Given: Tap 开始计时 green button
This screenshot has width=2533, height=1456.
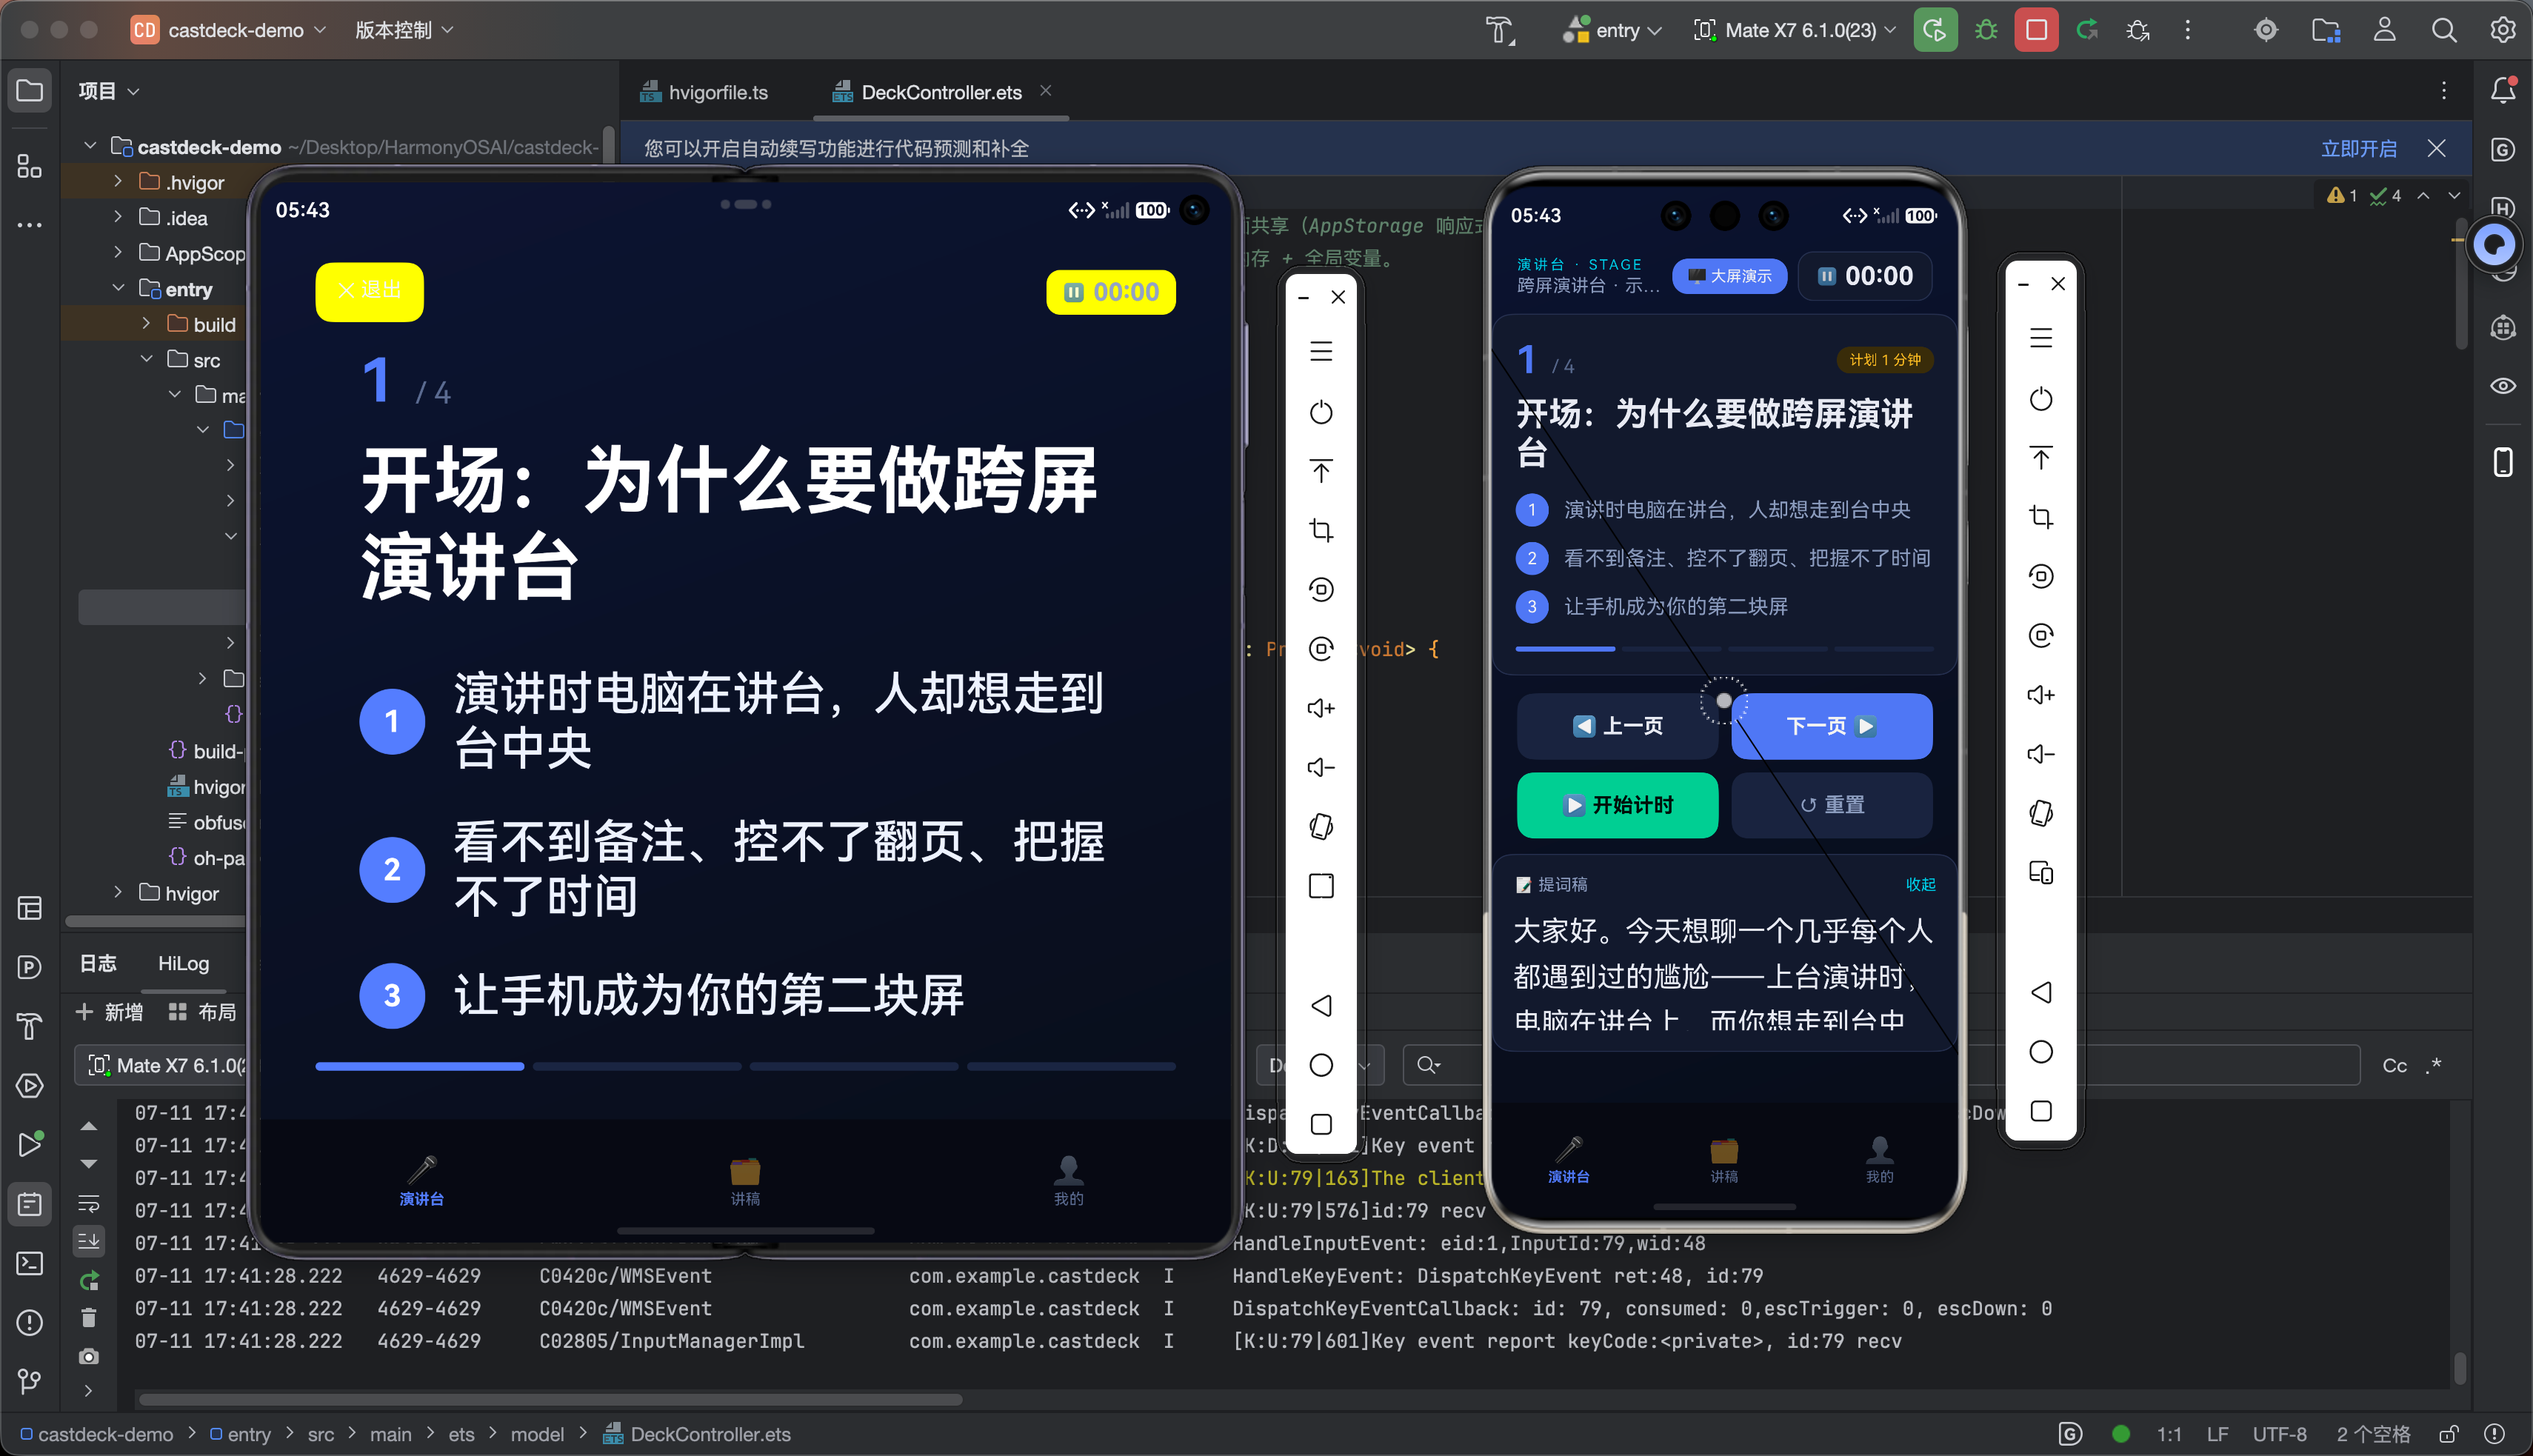Looking at the screenshot, I should (1617, 805).
